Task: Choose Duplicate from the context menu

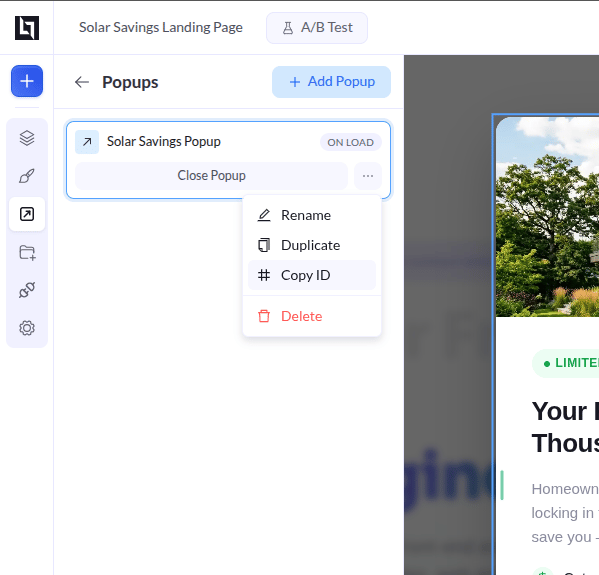Action: 312,245
